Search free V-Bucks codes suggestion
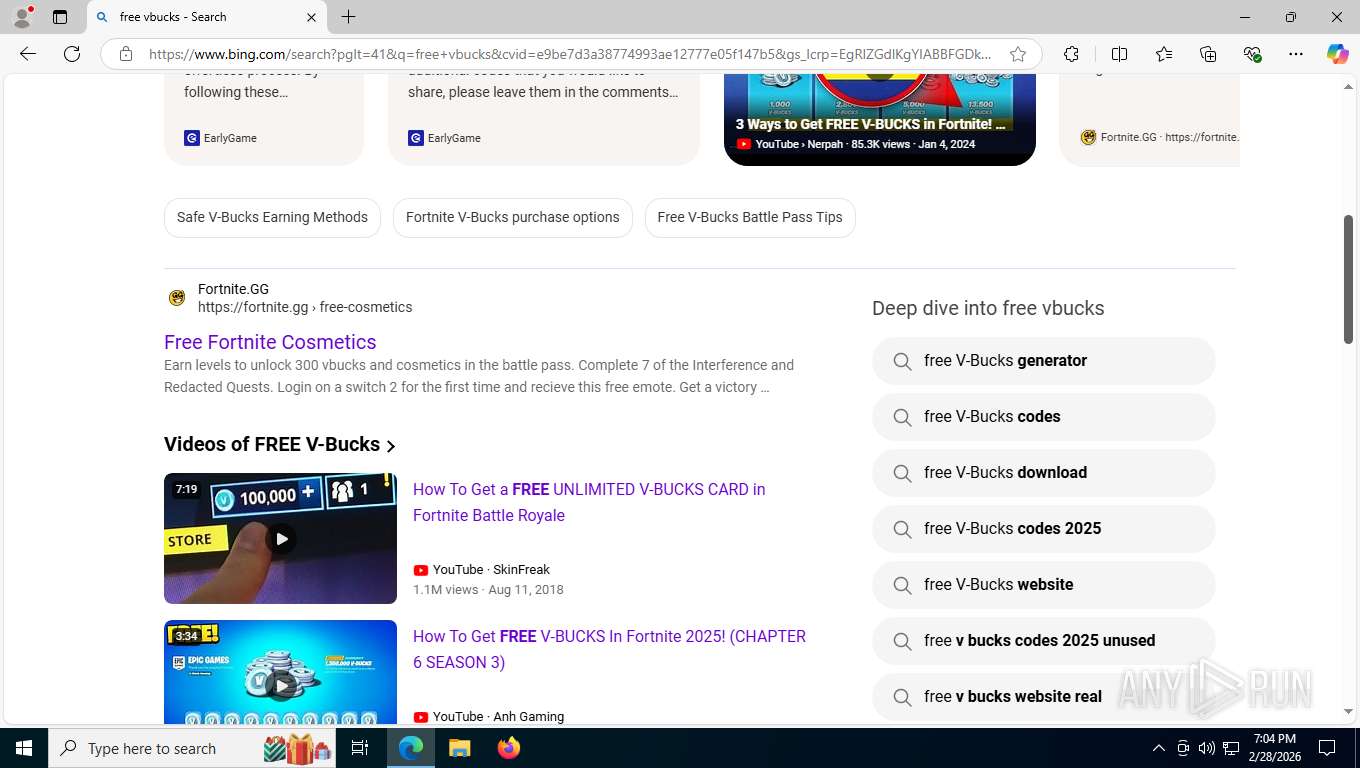This screenshot has width=1360, height=768. (x=1044, y=417)
